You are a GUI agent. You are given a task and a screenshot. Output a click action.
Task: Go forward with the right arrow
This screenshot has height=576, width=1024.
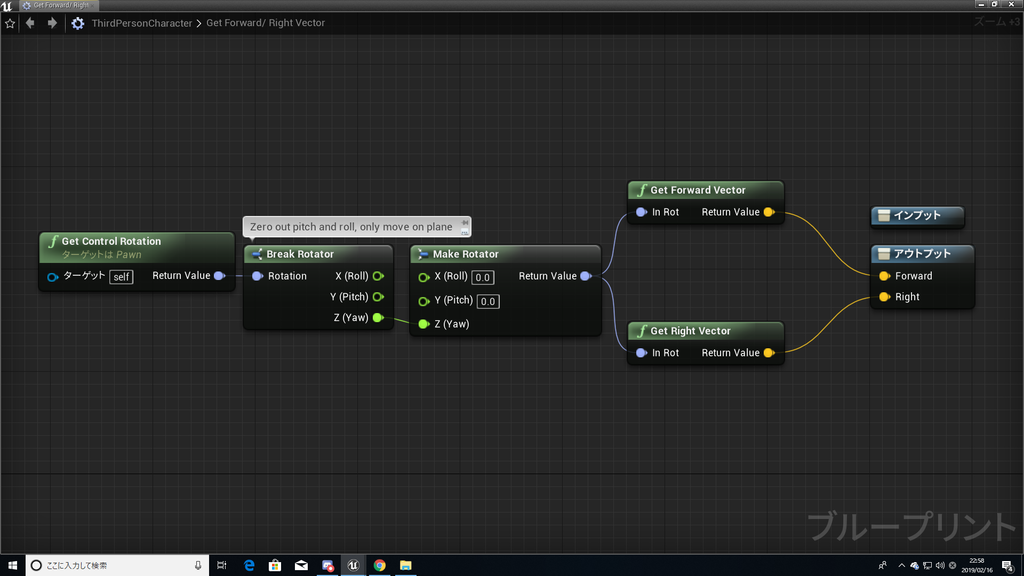click(x=52, y=23)
